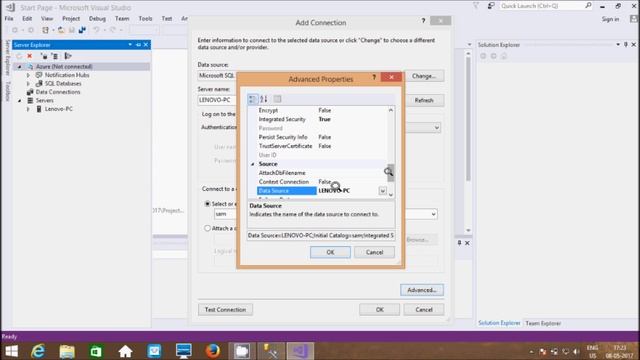The height and width of the screenshot is (360, 640).
Task: Click the rightmost Server Explorer toolbar icon
Action: coord(68,56)
